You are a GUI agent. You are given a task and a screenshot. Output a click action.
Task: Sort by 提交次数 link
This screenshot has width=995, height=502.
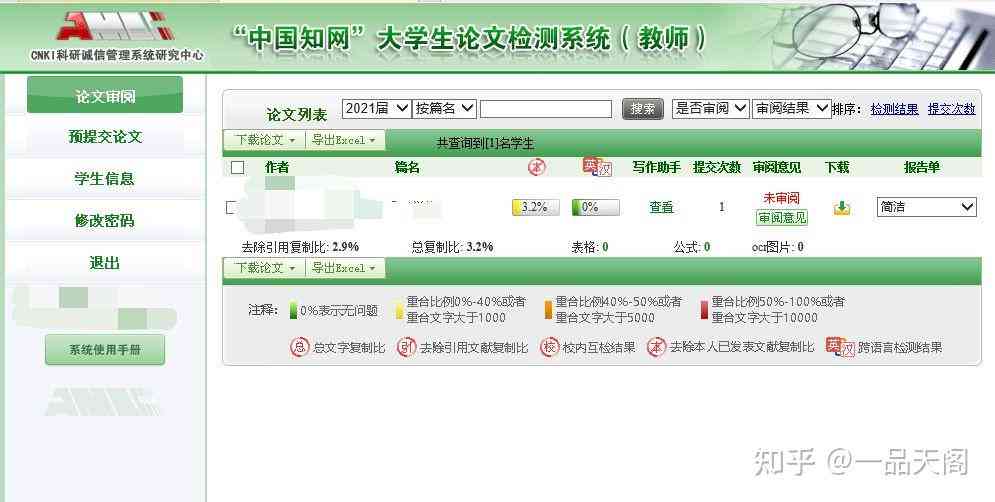pyautogui.click(x=951, y=109)
